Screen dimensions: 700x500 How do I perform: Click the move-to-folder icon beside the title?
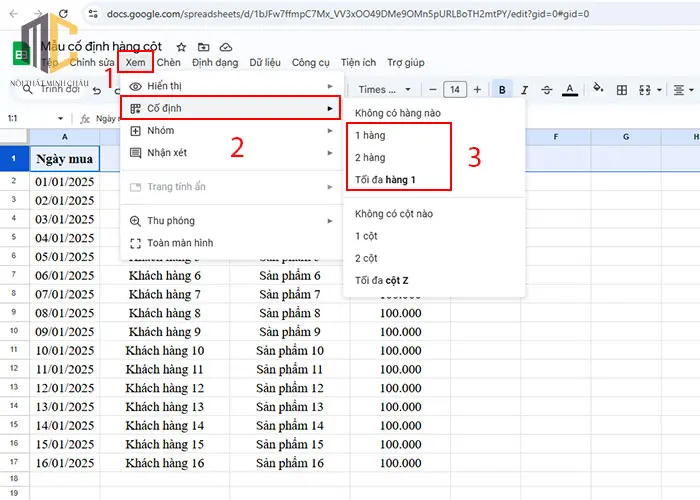(x=204, y=47)
